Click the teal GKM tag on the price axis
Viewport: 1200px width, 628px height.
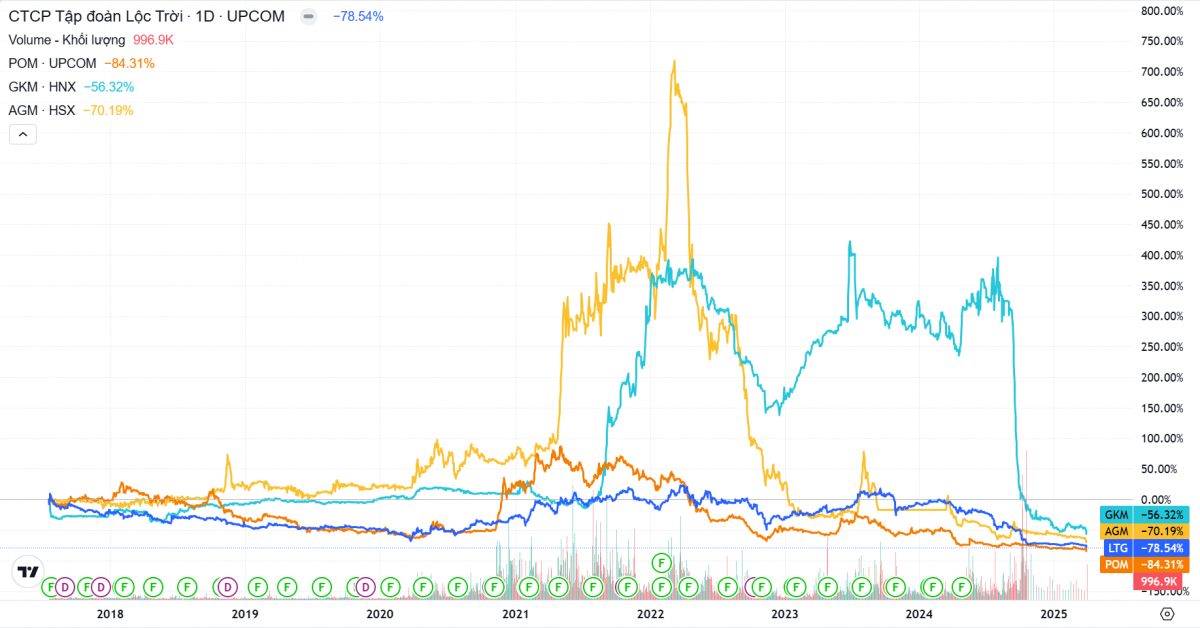[1116, 515]
